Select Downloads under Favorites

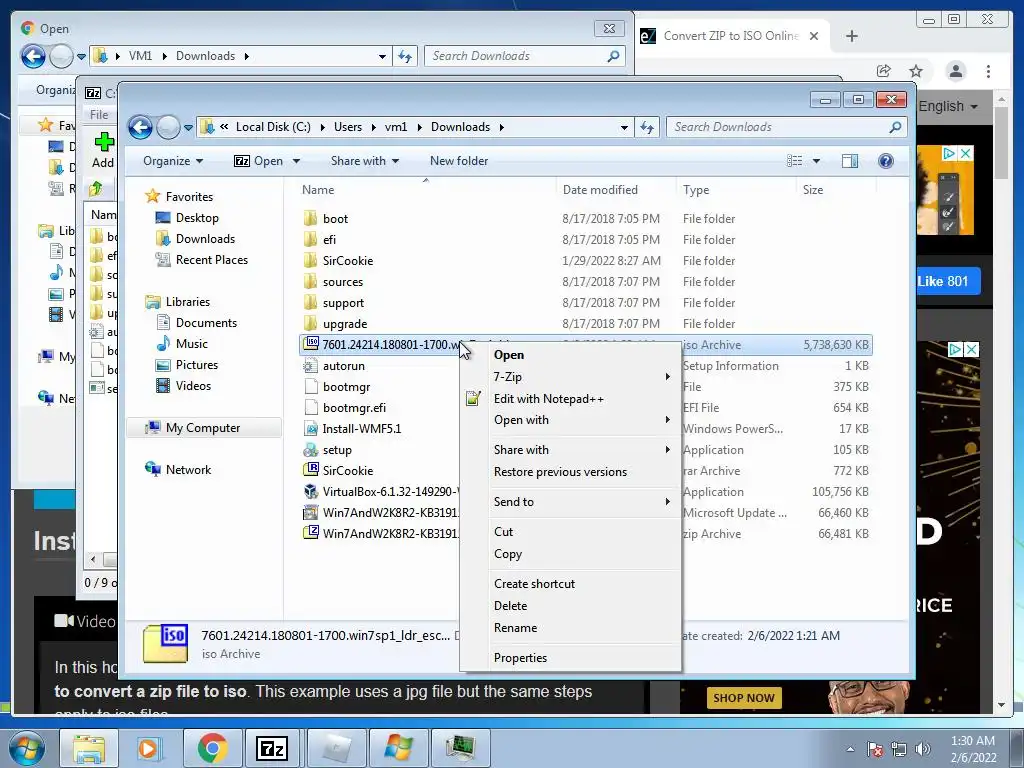click(x=195, y=239)
